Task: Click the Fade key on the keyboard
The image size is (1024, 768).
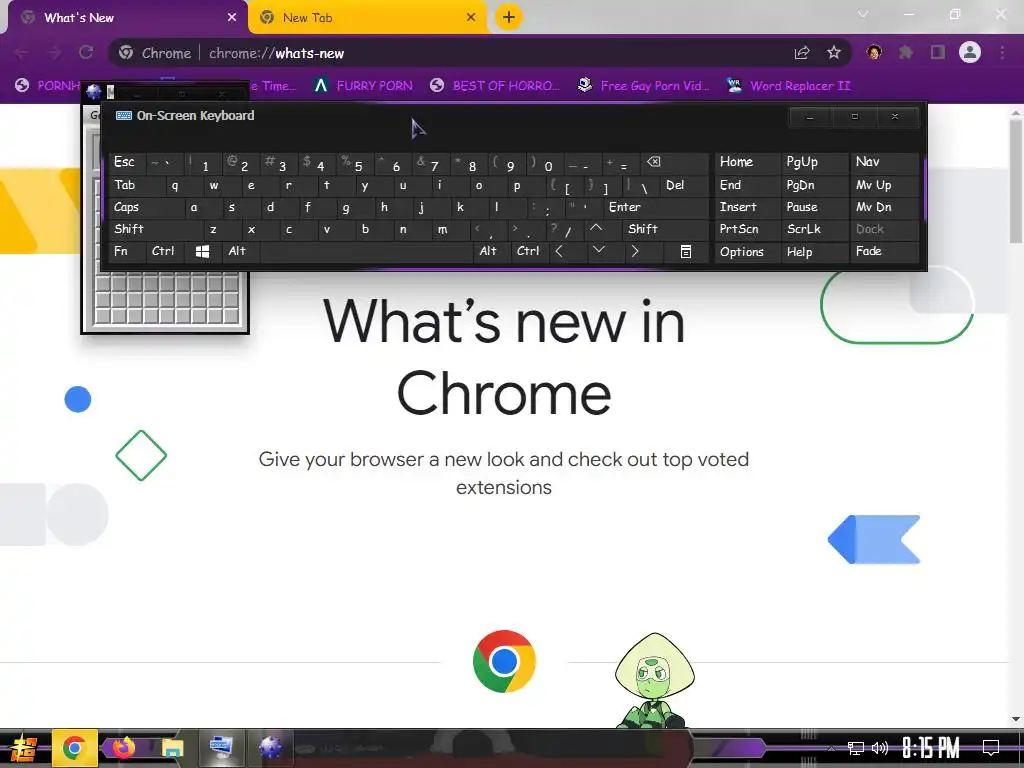Action: tap(884, 251)
